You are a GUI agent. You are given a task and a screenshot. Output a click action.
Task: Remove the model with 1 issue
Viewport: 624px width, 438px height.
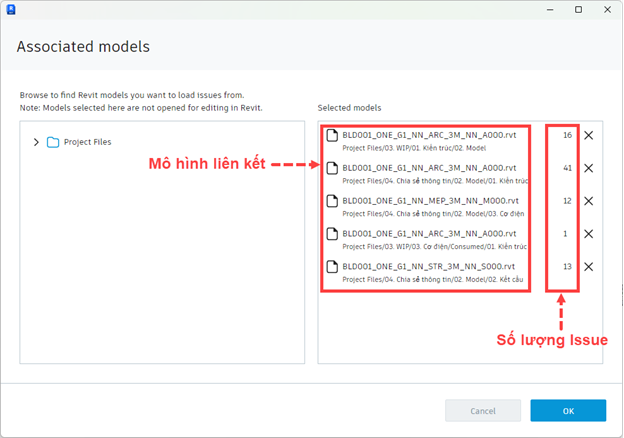point(589,234)
